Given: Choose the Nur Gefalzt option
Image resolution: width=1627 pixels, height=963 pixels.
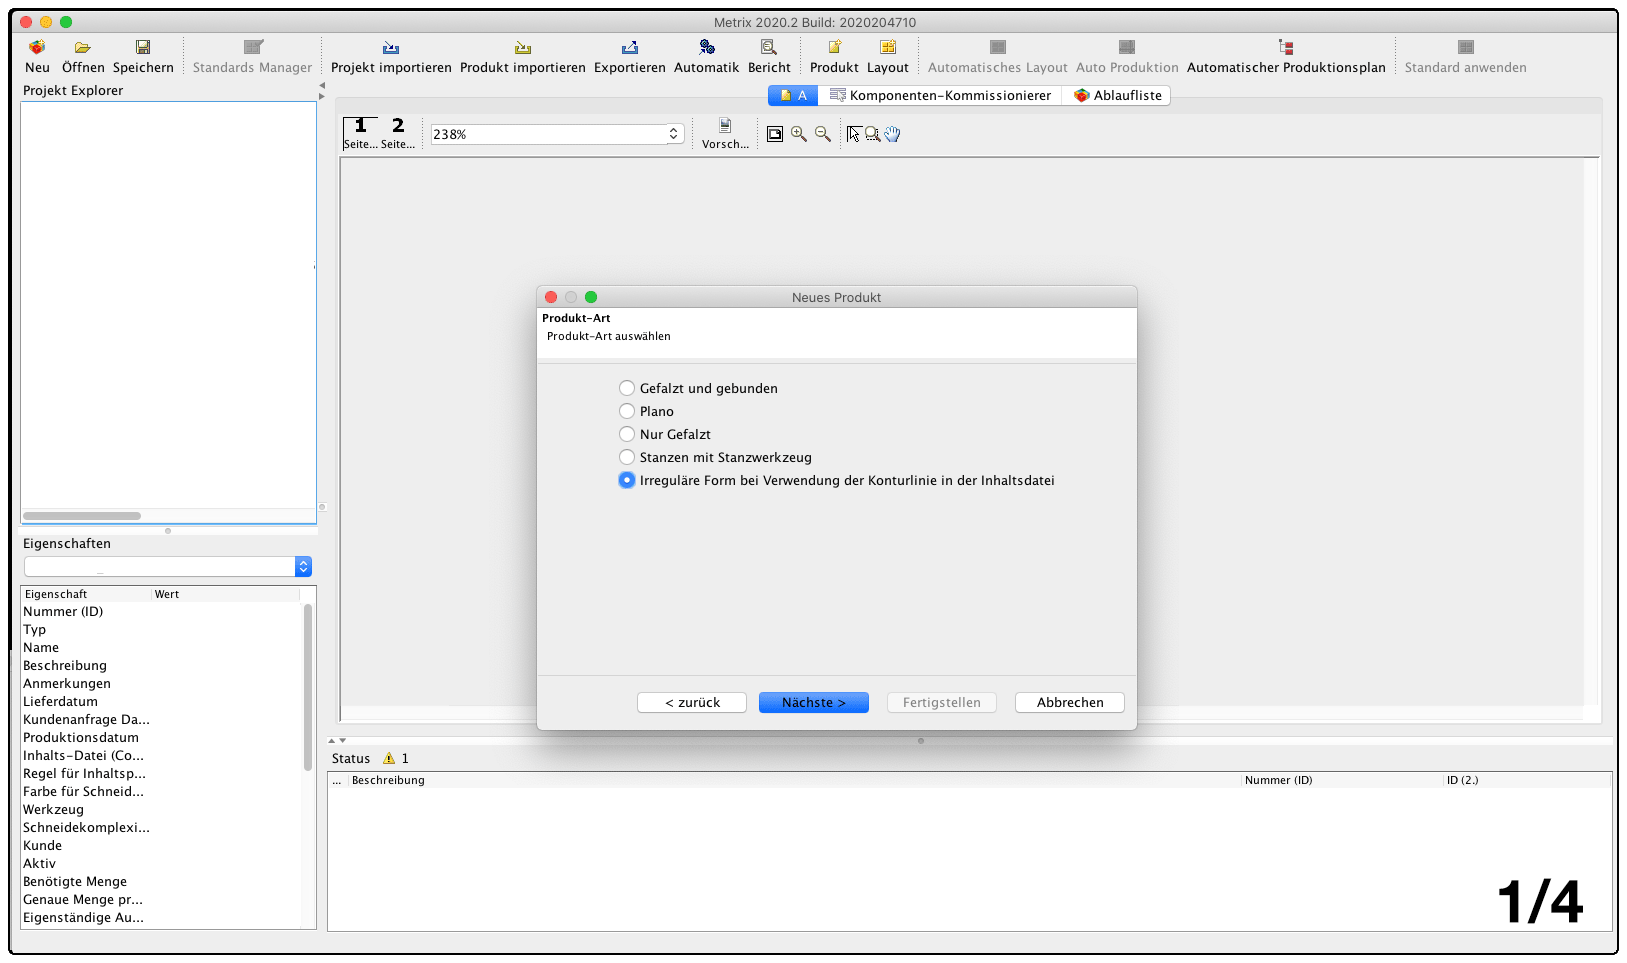Looking at the screenshot, I should 627,434.
